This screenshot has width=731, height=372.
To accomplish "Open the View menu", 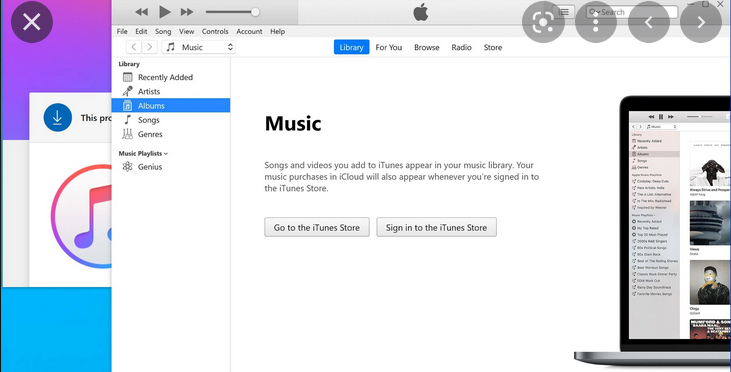I will tap(186, 32).
